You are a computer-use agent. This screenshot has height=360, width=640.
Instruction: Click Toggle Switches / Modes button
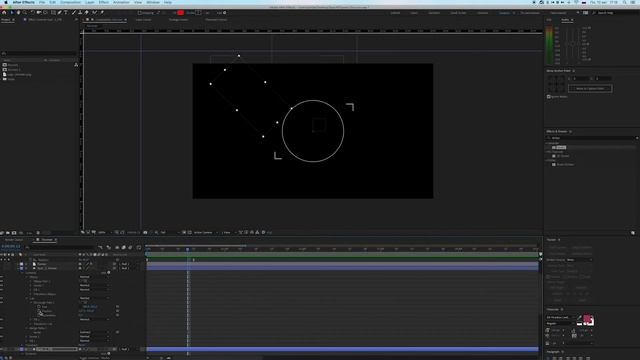(94, 358)
